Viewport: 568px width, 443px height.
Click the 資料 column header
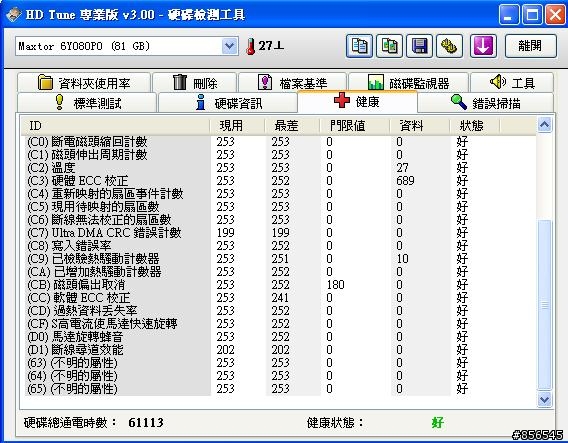(419, 126)
